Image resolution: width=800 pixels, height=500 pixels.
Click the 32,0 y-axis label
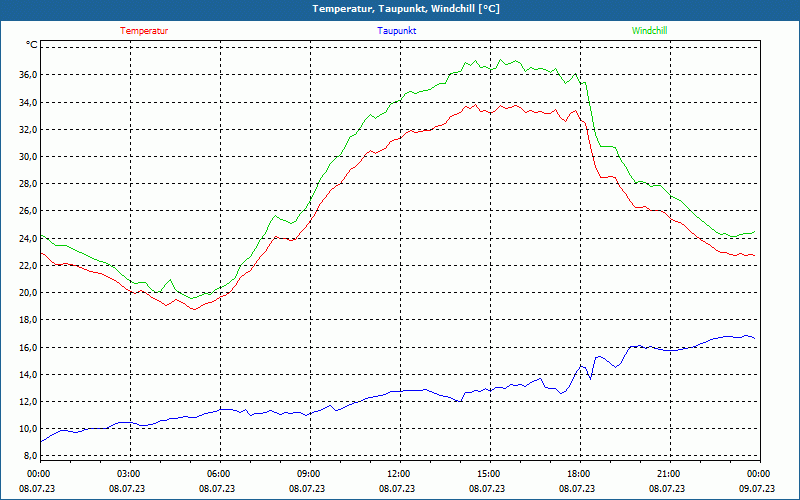[x=28, y=130]
